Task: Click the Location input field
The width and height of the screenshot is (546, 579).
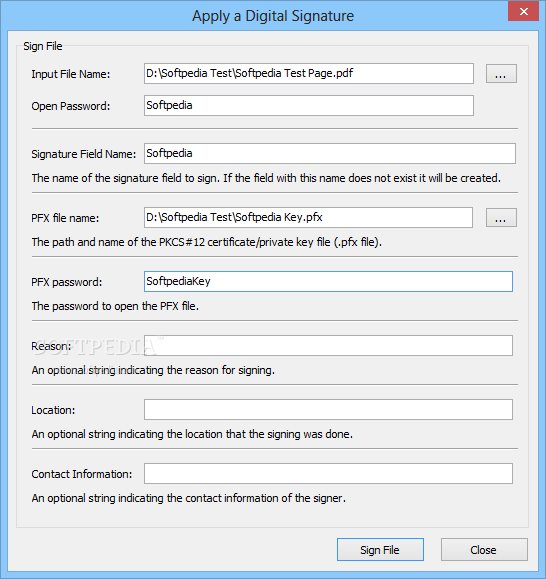Action: pyautogui.click(x=328, y=410)
